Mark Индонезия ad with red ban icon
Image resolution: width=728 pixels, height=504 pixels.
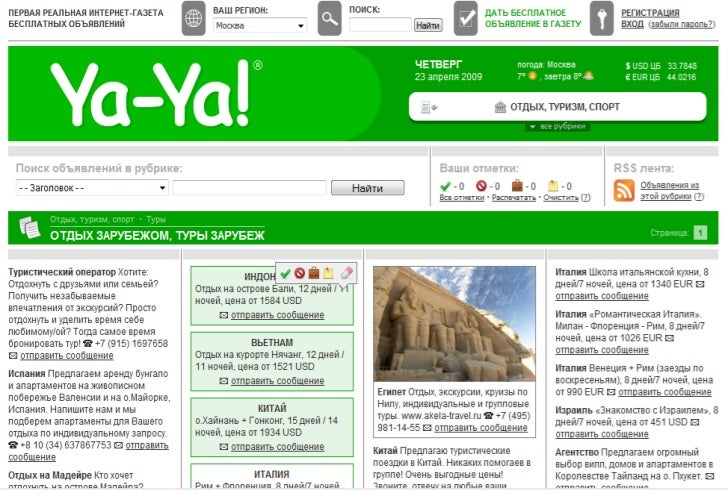[300, 273]
